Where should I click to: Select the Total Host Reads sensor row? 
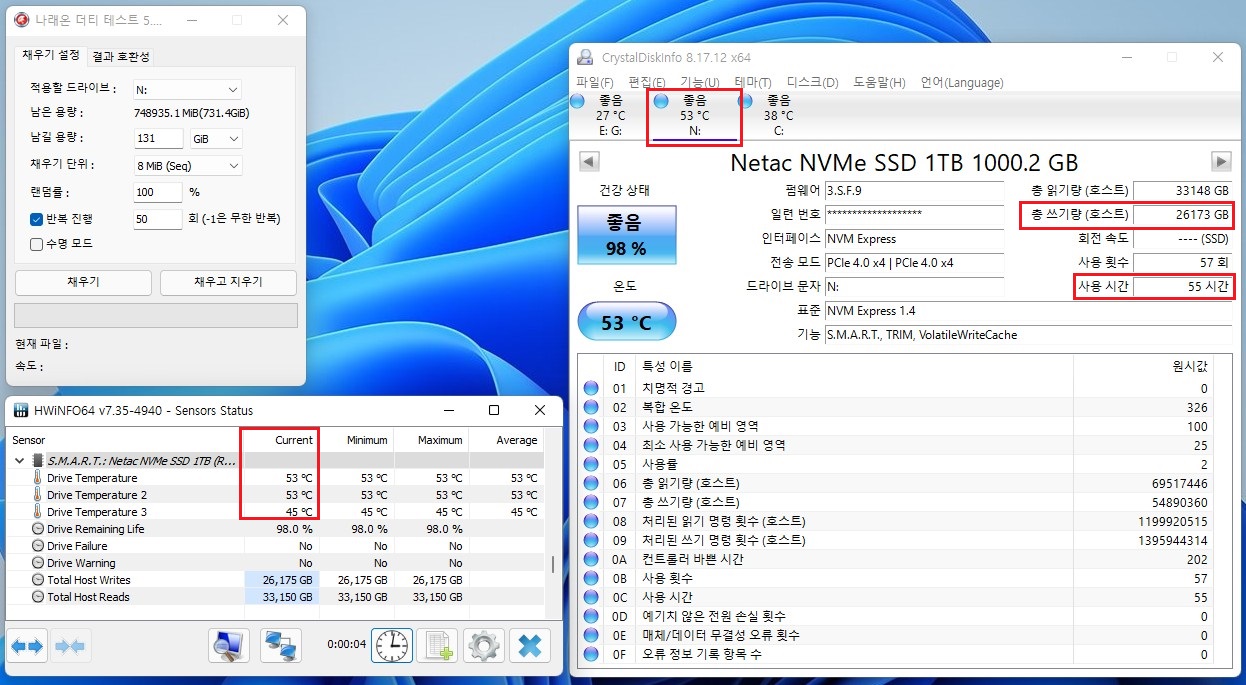point(276,597)
